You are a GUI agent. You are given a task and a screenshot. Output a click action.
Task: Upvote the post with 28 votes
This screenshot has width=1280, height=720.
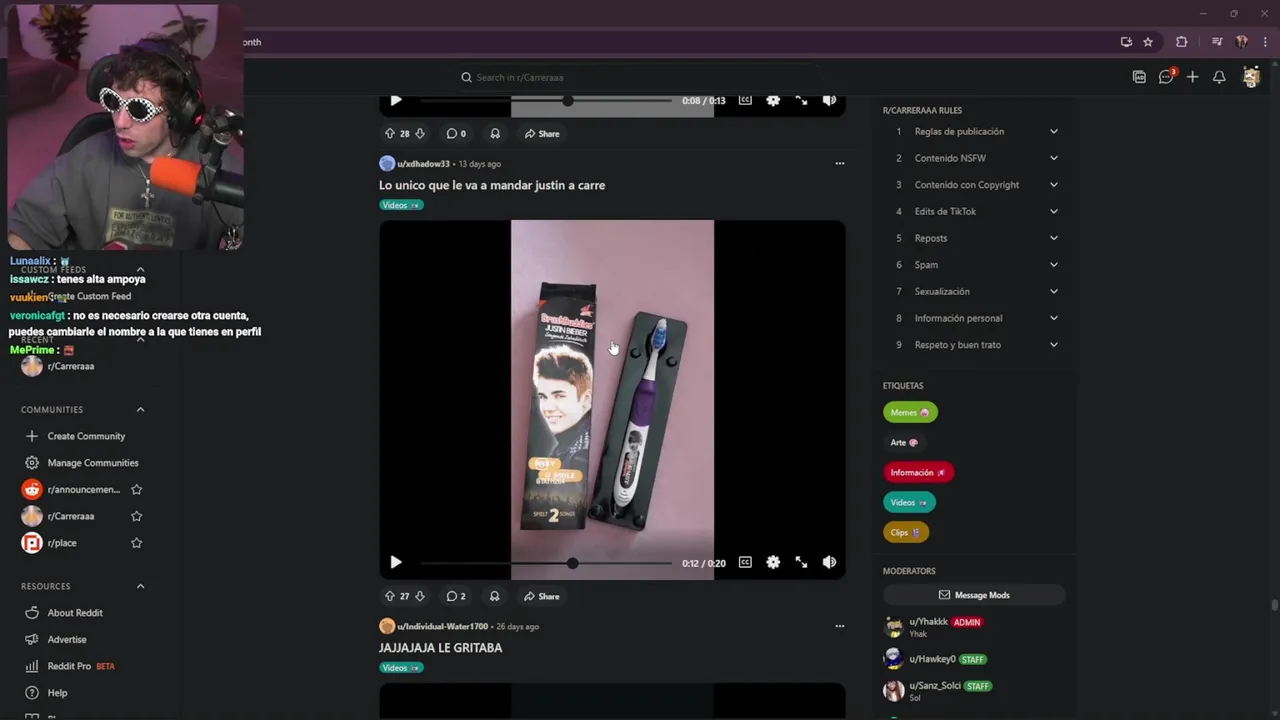pos(390,133)
